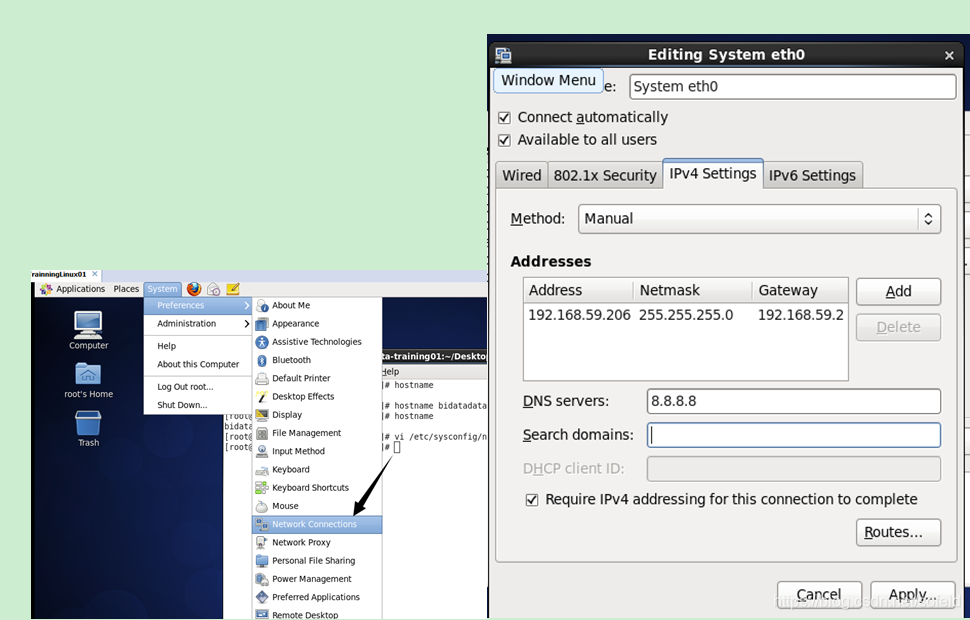This screenshot has height=620, width=970.
Task: Click the Search domains input field
Action: [794, 435]
